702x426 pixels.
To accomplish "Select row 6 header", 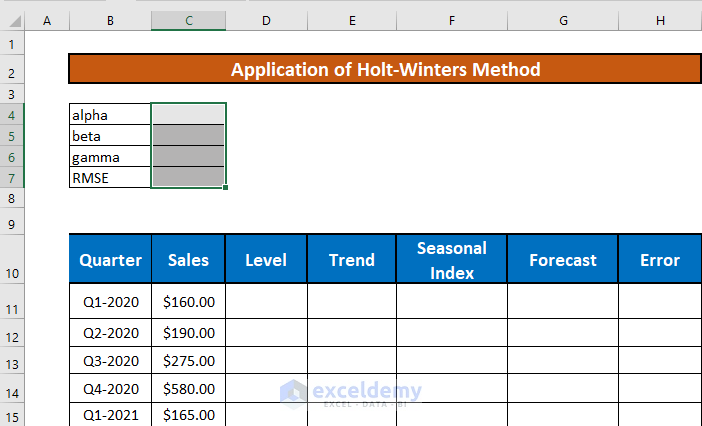I will (12, 157).
